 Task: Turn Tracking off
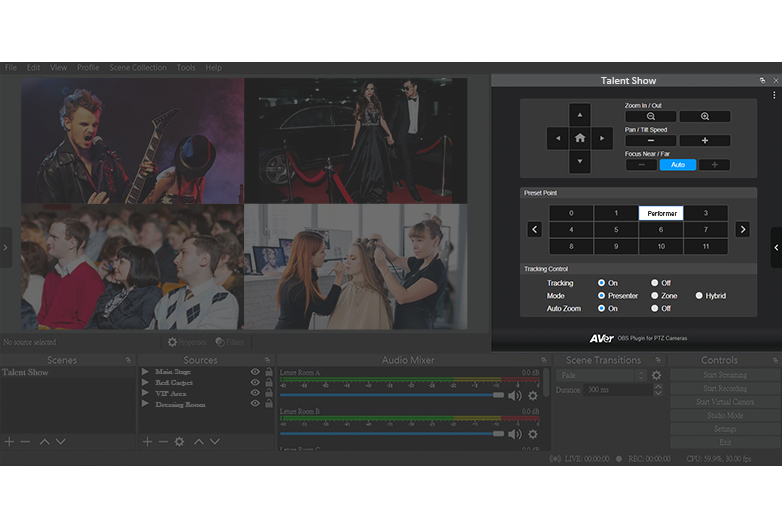(x=655, y=283)
